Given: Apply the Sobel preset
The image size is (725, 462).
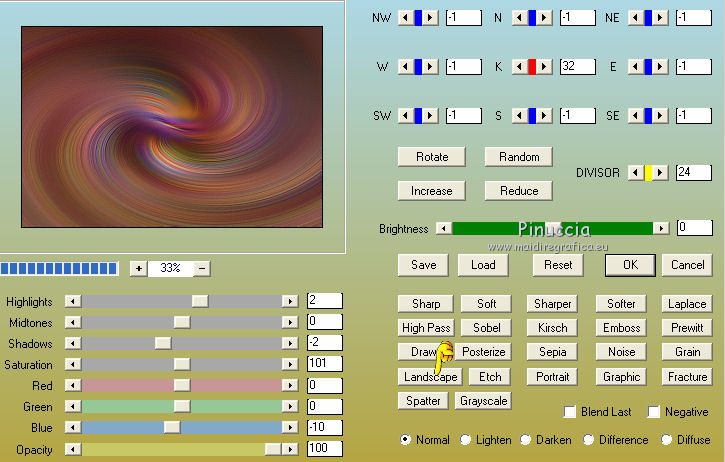Looking at the screenshot, I should (486, 328).
